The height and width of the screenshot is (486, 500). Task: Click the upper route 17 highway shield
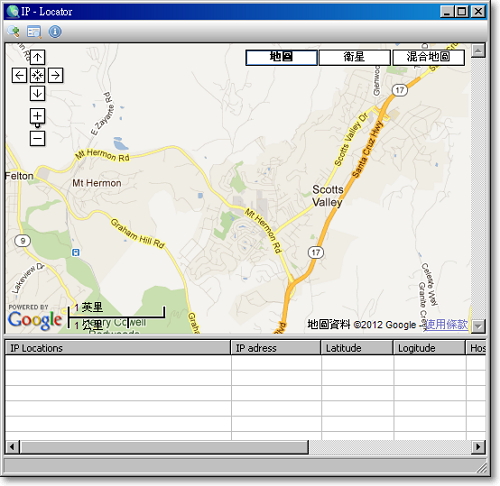click(400, 90)
